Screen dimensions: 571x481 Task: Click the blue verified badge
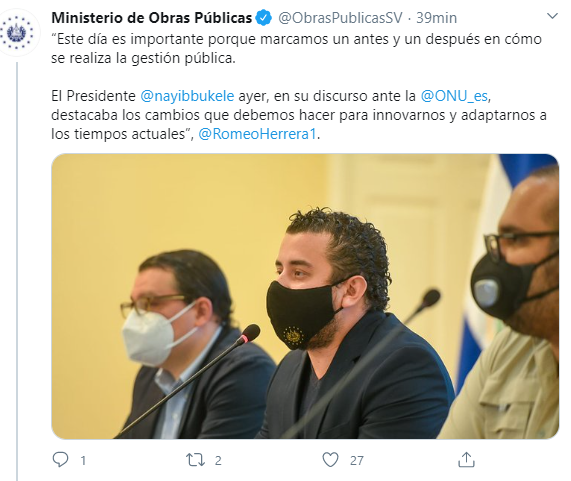click(264, 18)
